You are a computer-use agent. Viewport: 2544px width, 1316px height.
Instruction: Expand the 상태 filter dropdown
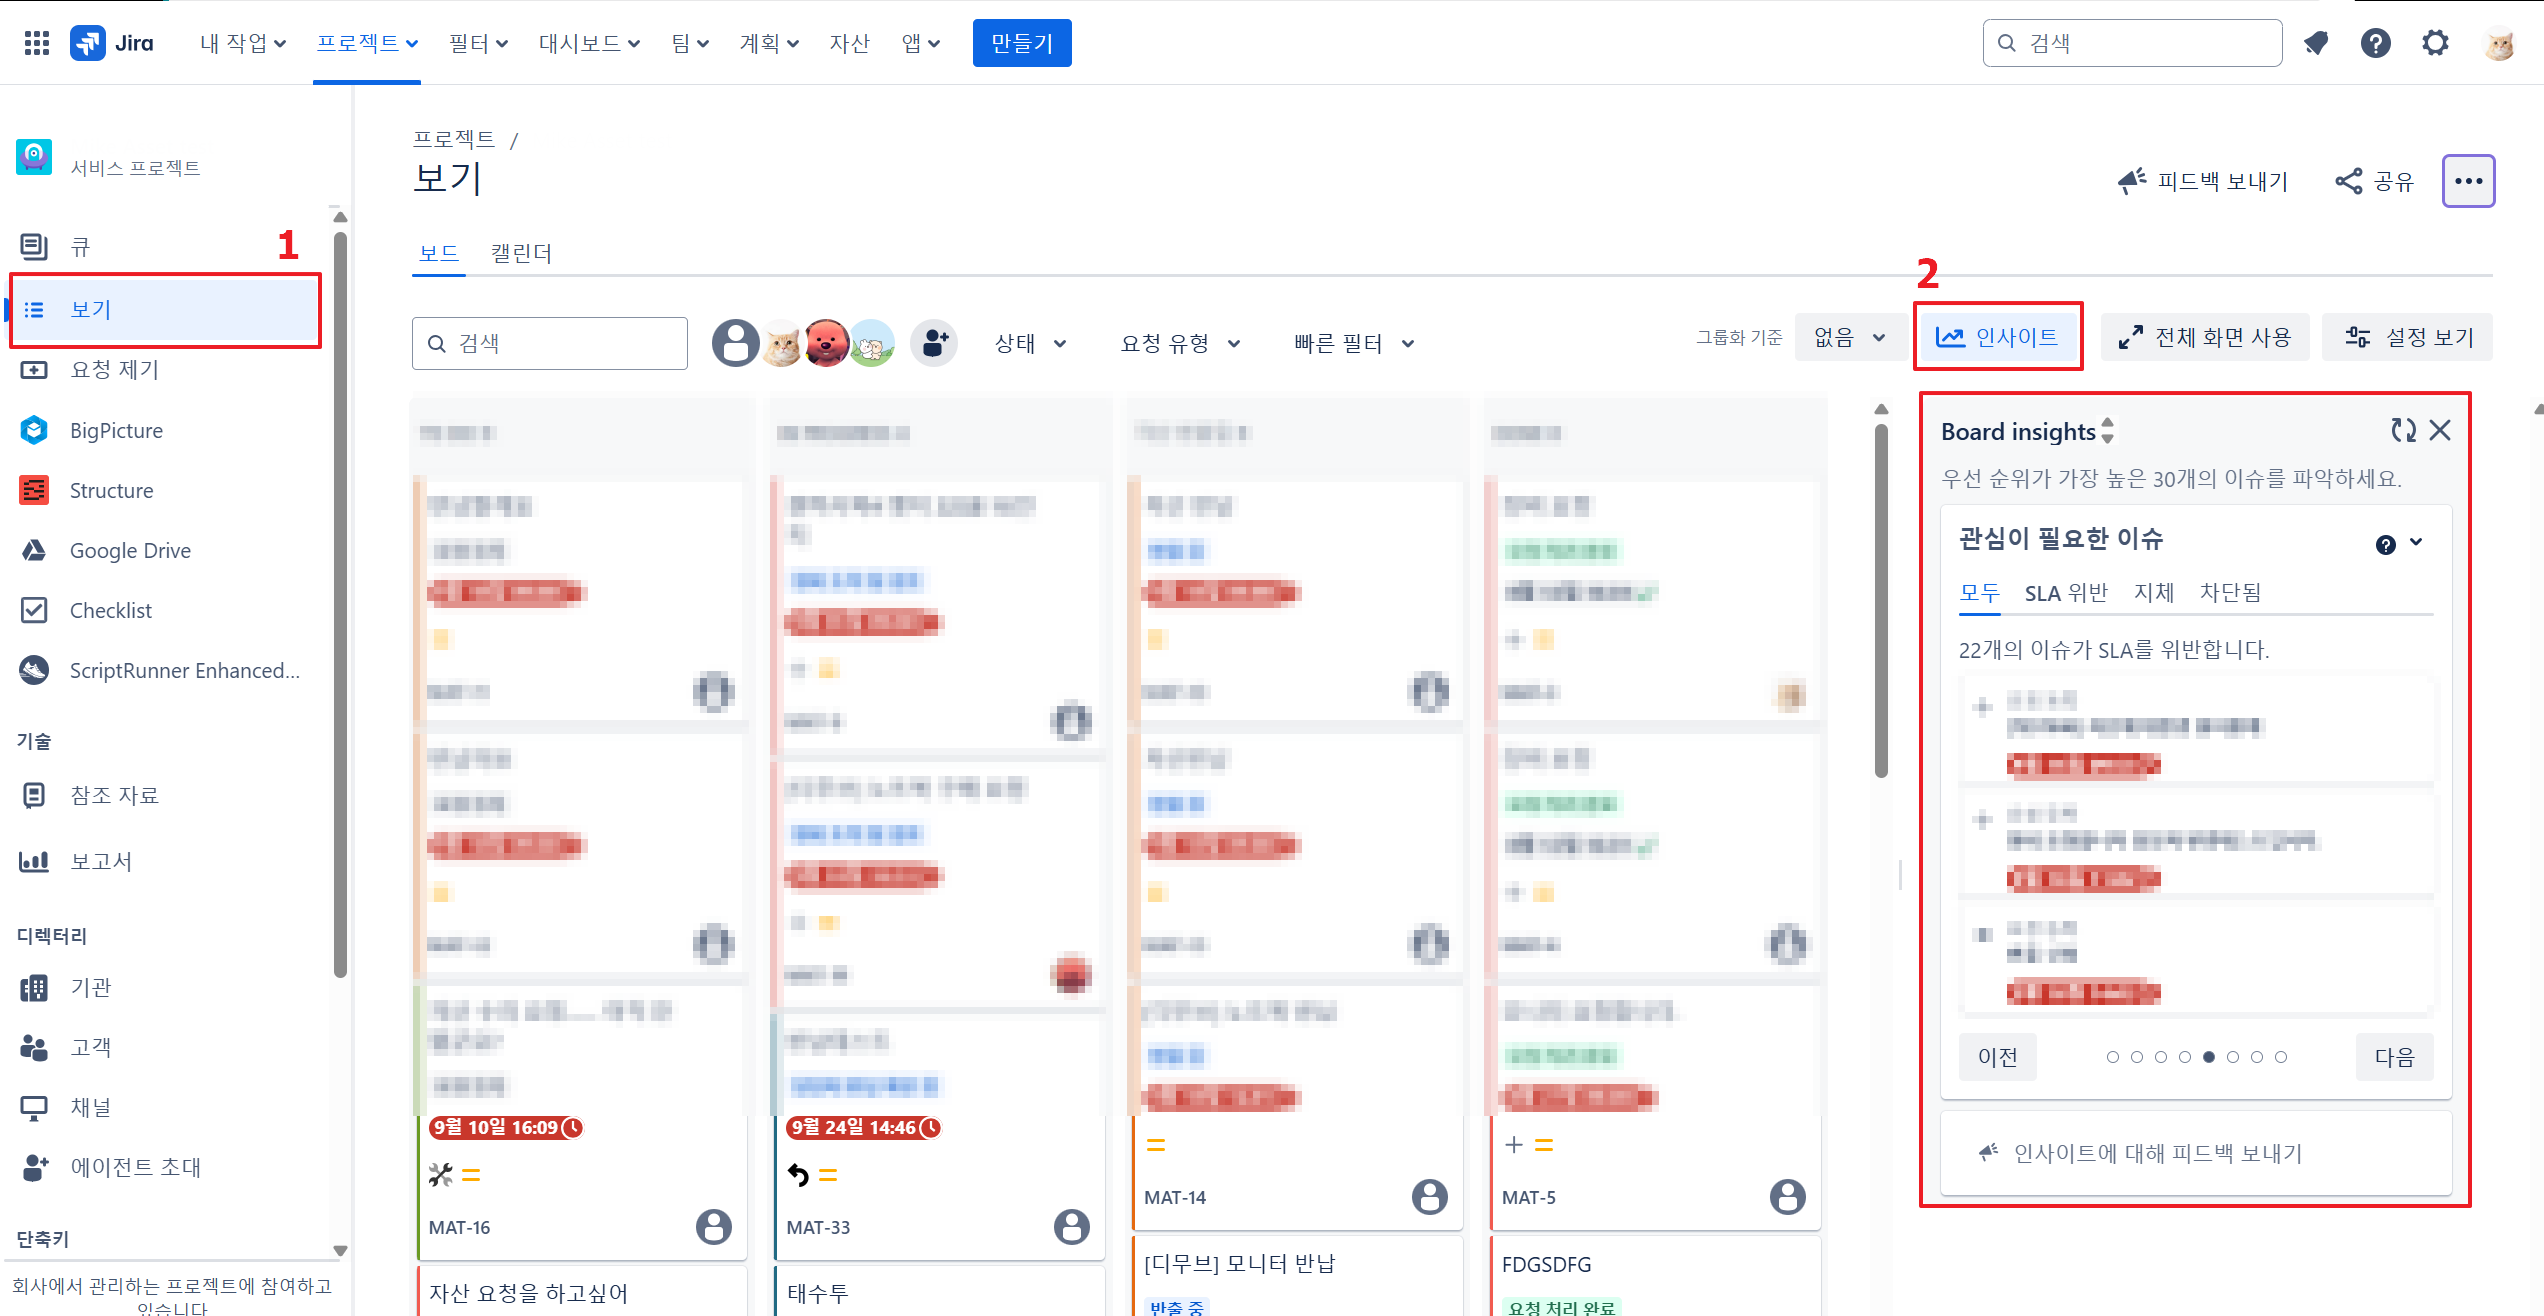click(1030, 343)
